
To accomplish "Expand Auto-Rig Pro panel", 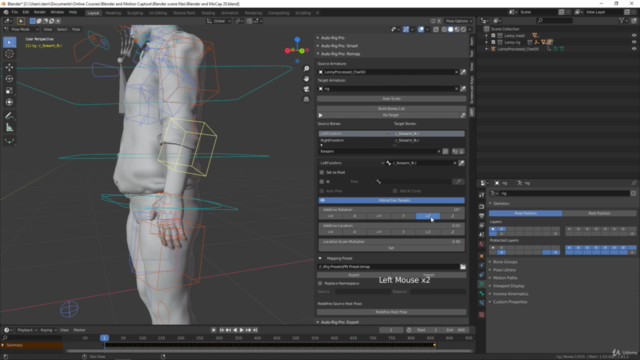I will tap(332, 38).
